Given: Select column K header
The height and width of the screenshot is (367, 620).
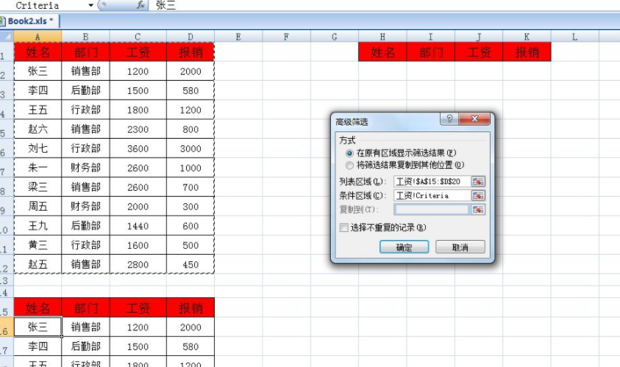Looking at the screenshot, I should pyautogui.click(x=527, y=37).
